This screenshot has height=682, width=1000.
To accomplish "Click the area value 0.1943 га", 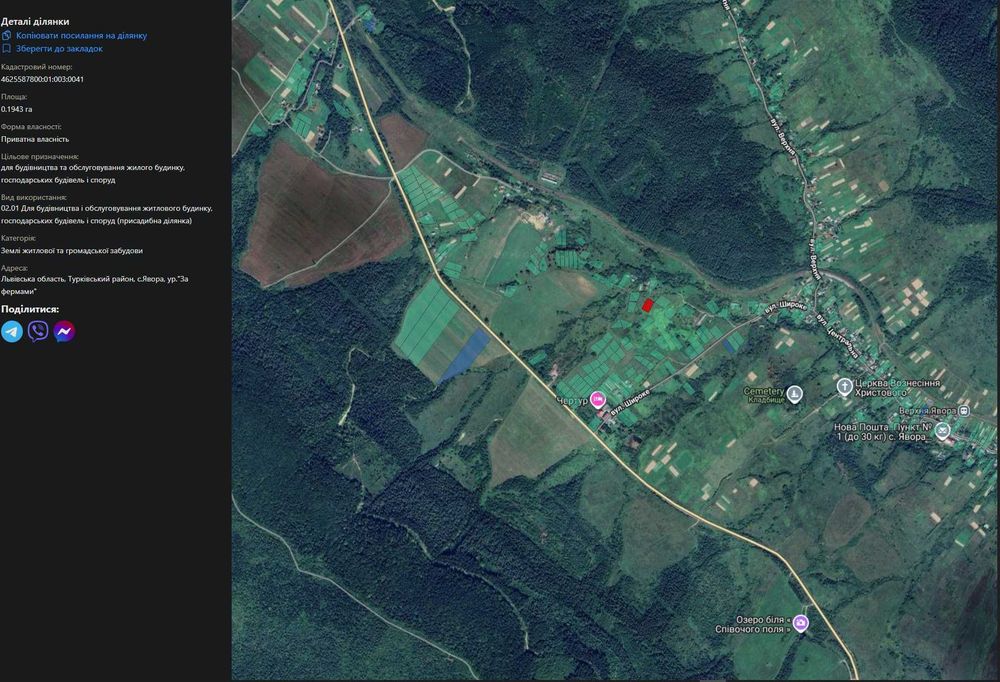I will (x=17, y=109).
